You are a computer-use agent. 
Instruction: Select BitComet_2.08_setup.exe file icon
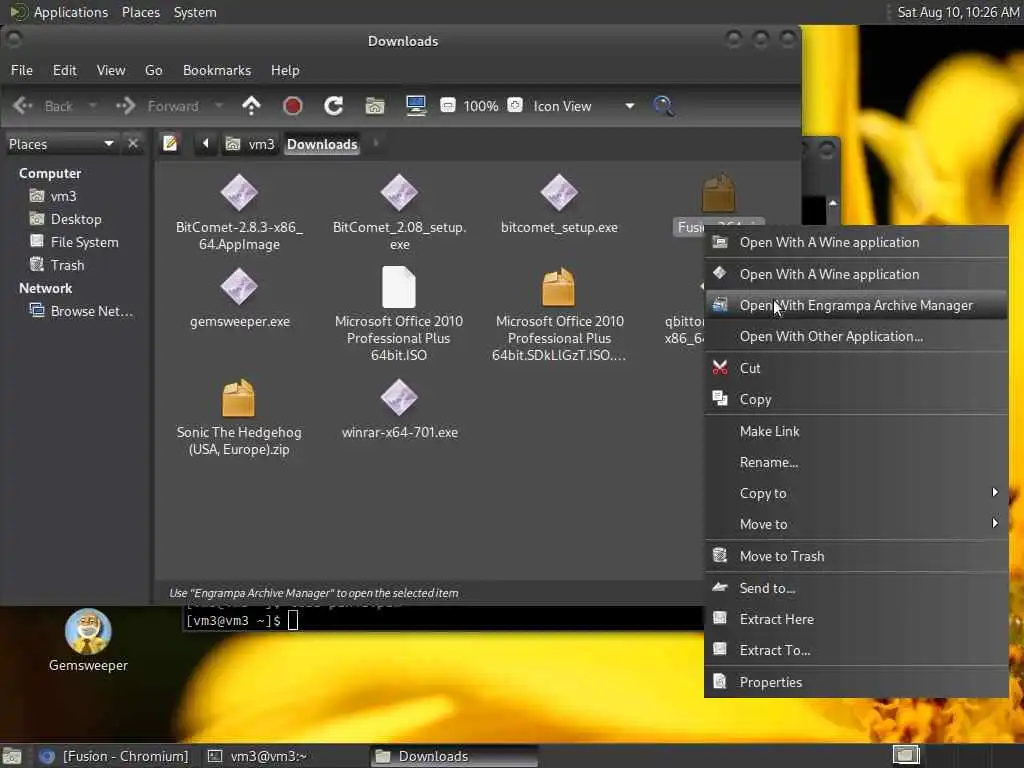click(399, 193)
